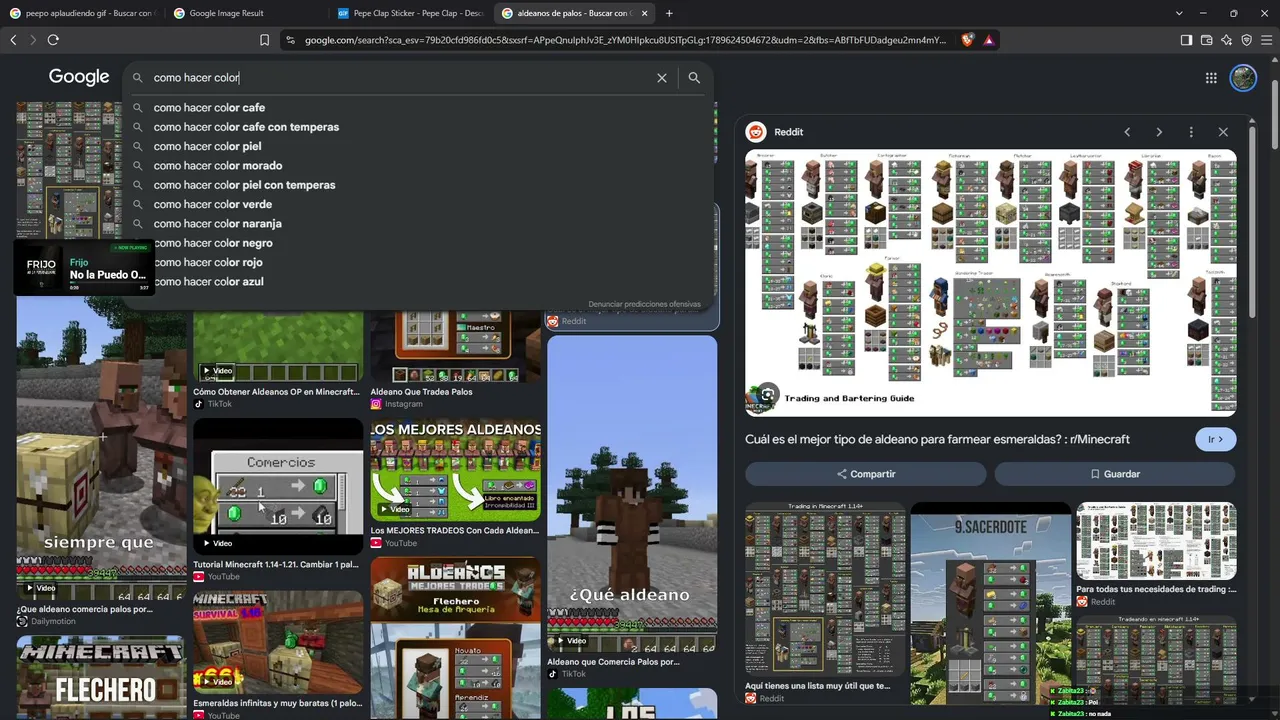1280x720 pixels.
Task: Click the Compartir share button
Action: point(866,474)
